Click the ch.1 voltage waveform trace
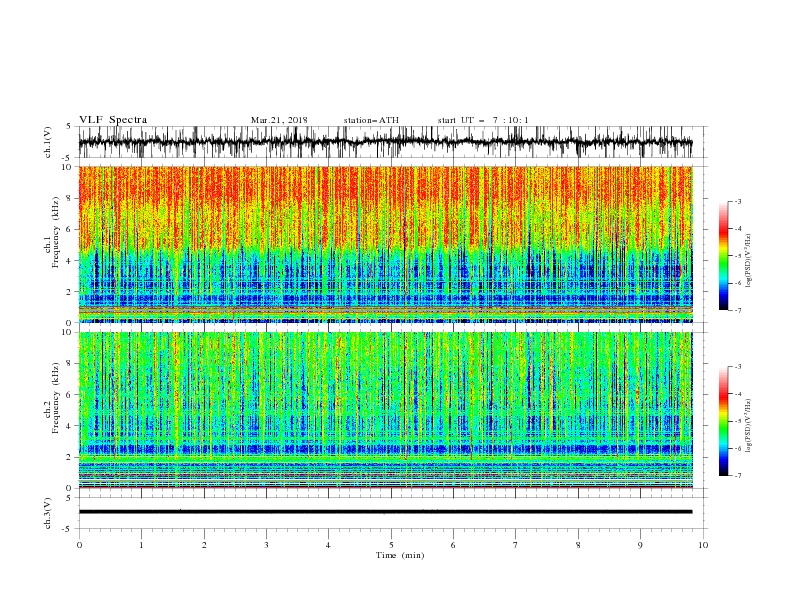This screenshot has height=612, width=792. coord(385,142)
